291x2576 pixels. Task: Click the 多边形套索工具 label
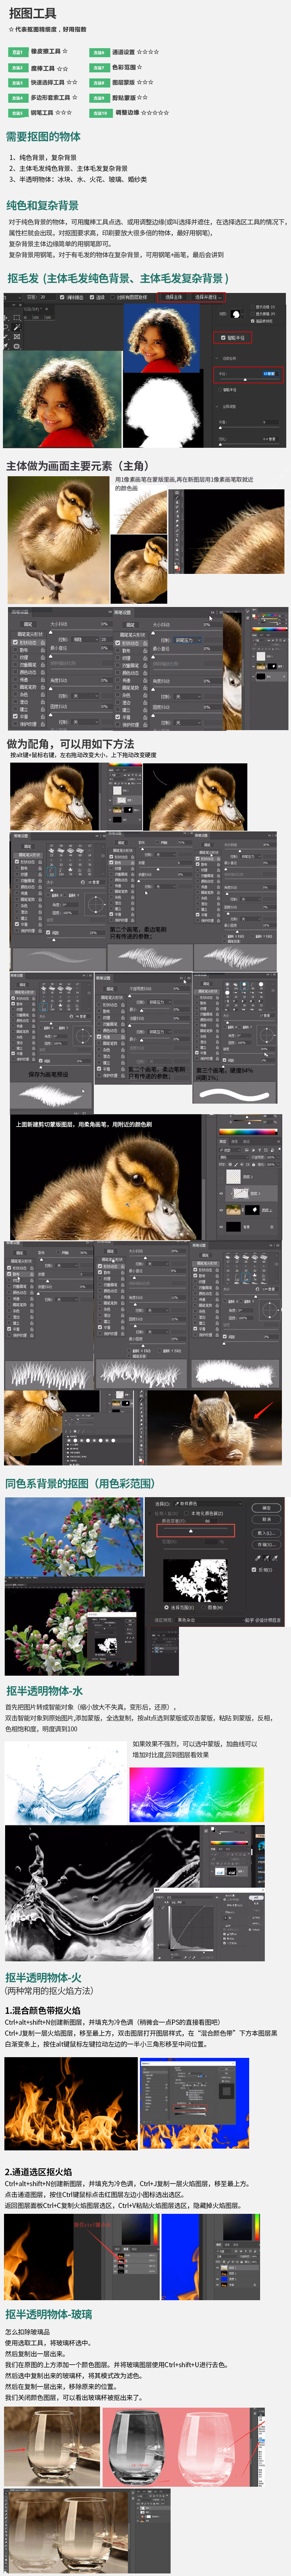pos(50,98)
